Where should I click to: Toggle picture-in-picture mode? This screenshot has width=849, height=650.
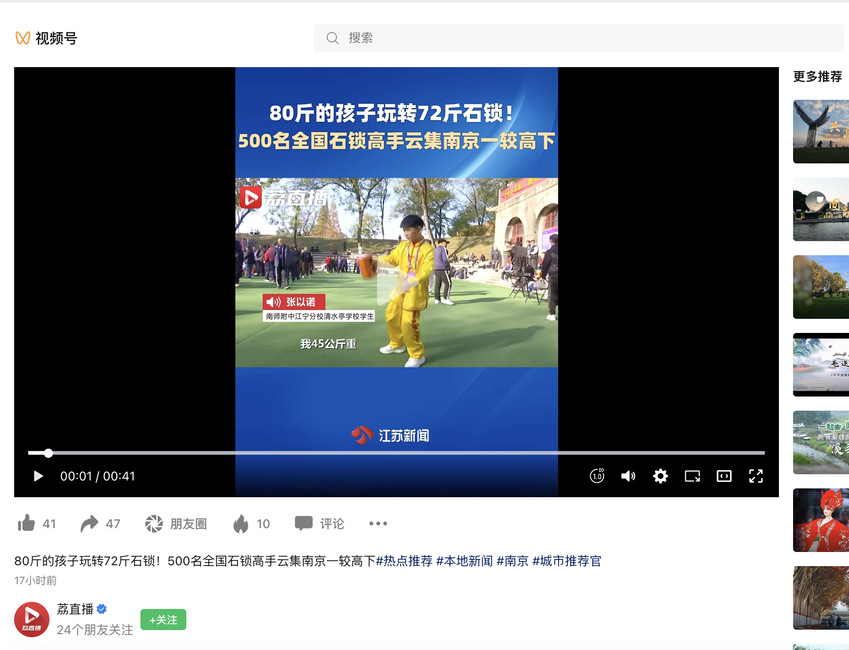(692, 476)
